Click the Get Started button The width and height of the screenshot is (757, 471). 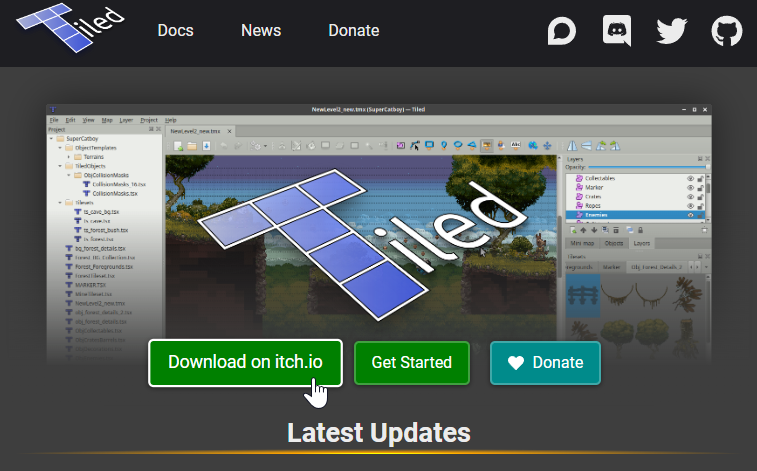412,363
